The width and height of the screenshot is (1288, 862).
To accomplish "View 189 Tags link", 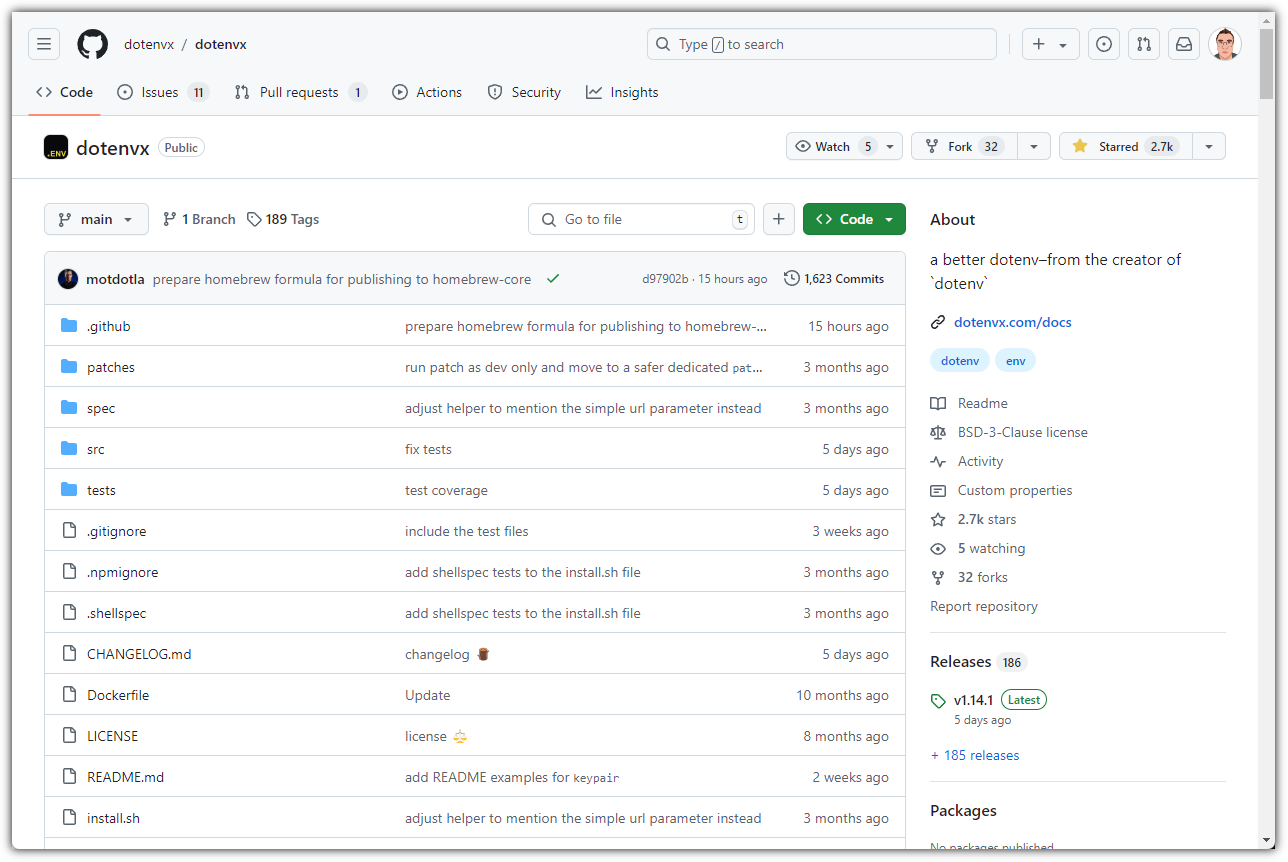I will 283,219.
